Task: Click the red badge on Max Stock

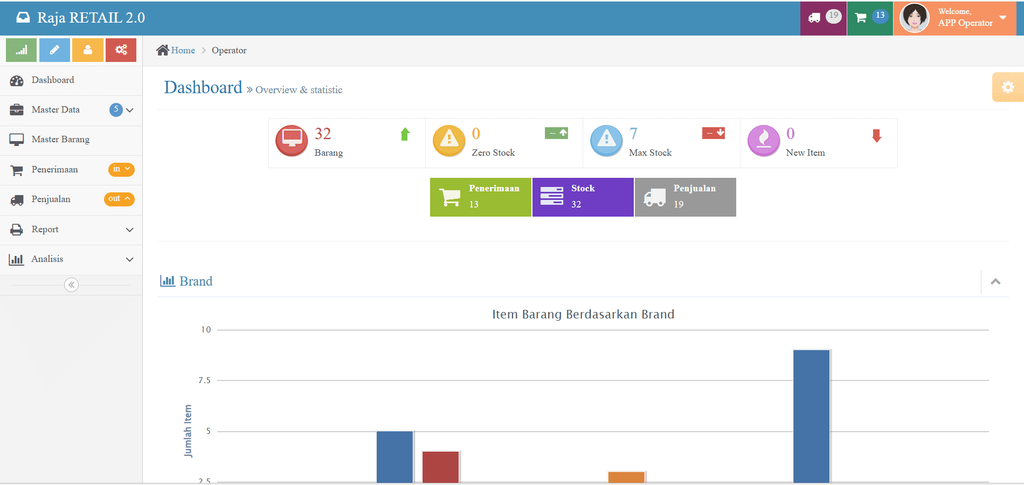Action: 714,133
